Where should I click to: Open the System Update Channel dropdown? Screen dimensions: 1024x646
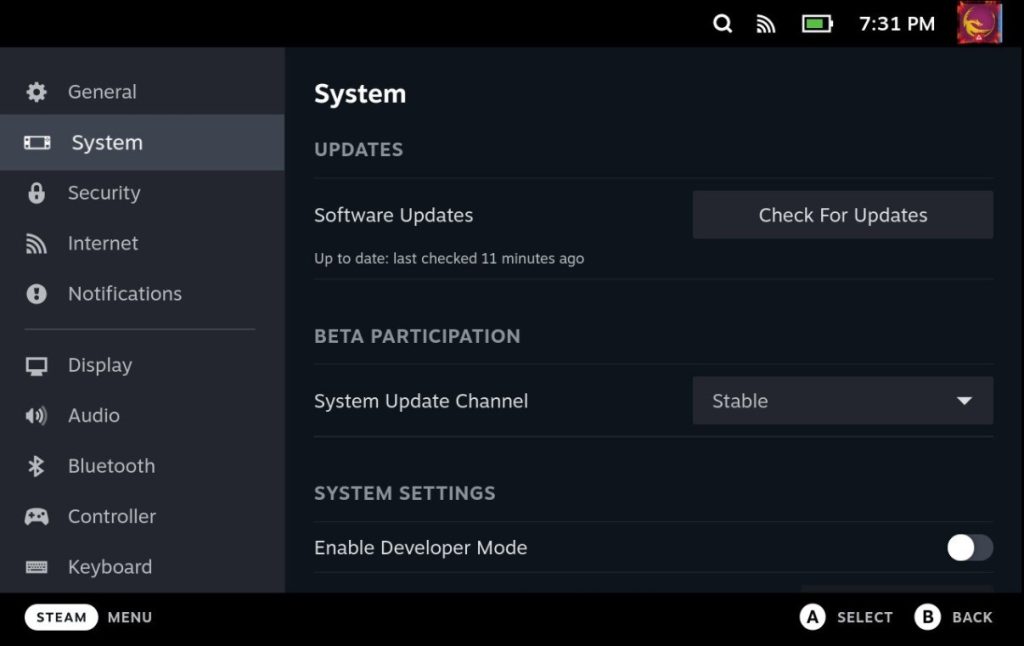pos(842,400)
